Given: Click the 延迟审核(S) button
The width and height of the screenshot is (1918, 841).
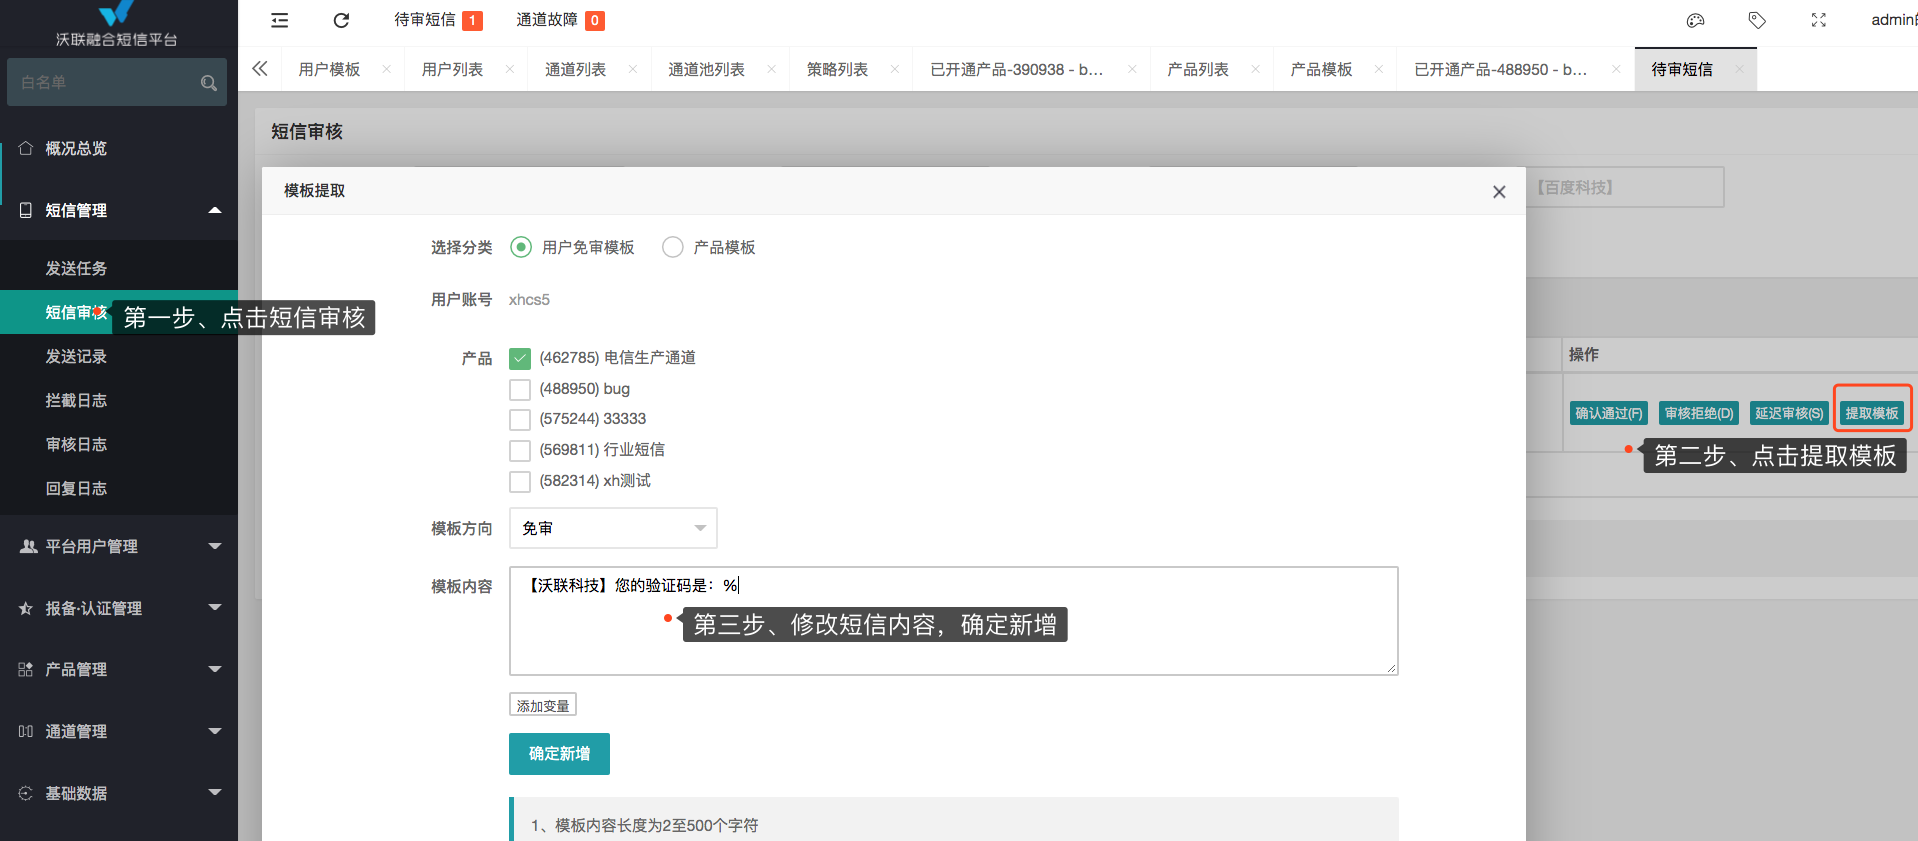Looking at the screenshot, I should coord(1789,413).
